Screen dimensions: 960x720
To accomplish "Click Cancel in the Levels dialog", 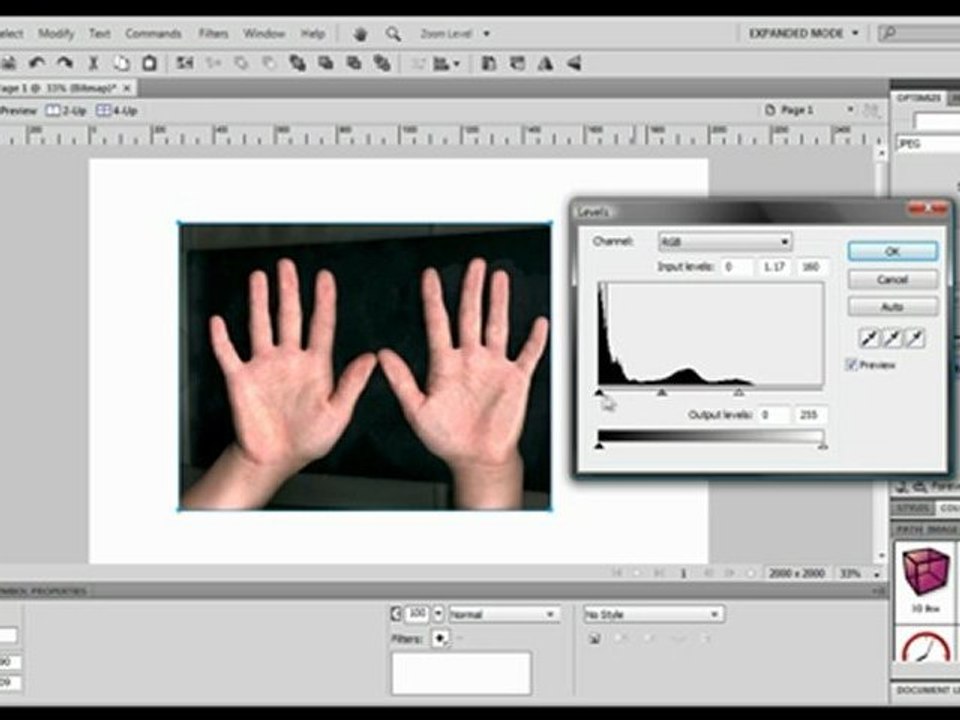I will [893, 279].
